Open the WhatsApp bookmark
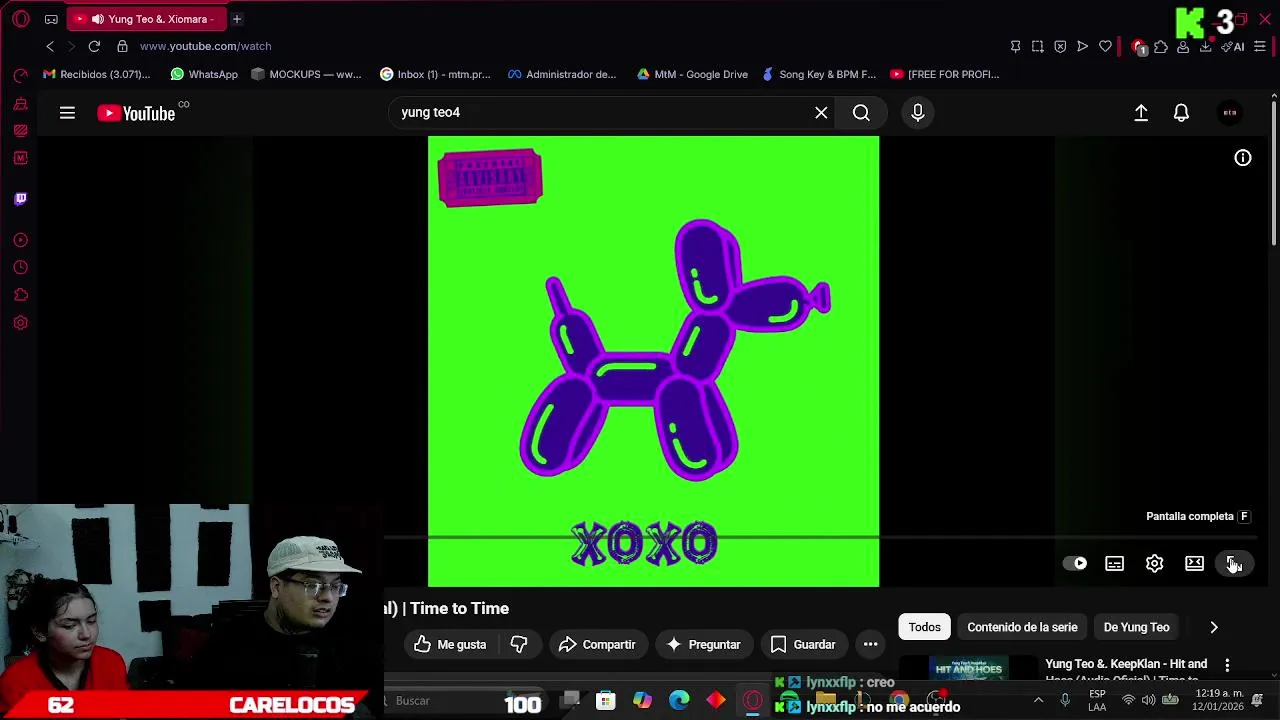This screenshot has width=1280, height=720. tap(204, 74)
